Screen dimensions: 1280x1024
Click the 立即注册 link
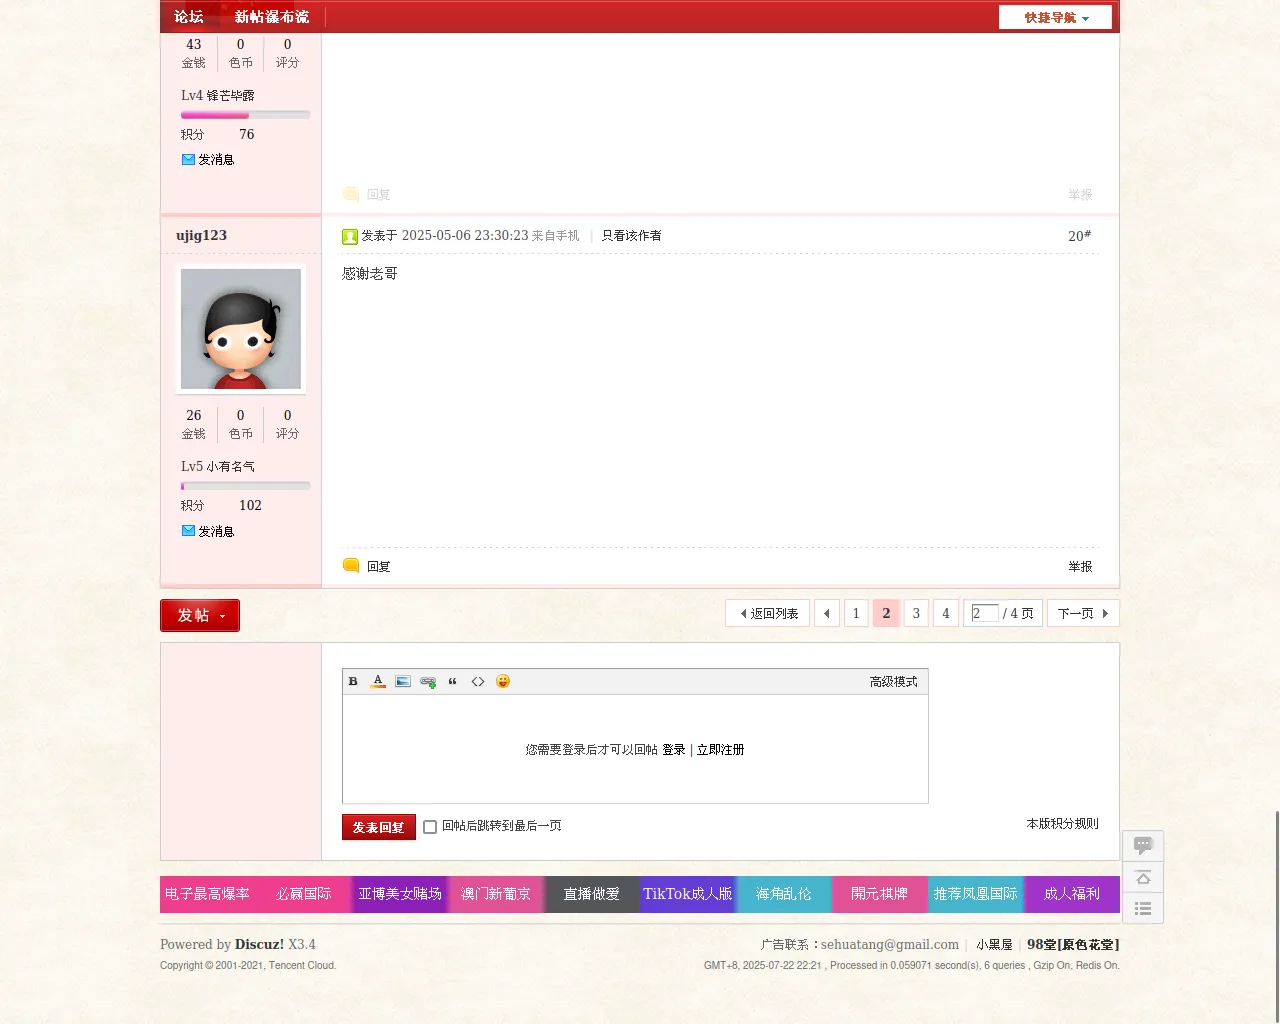[720, 750]
